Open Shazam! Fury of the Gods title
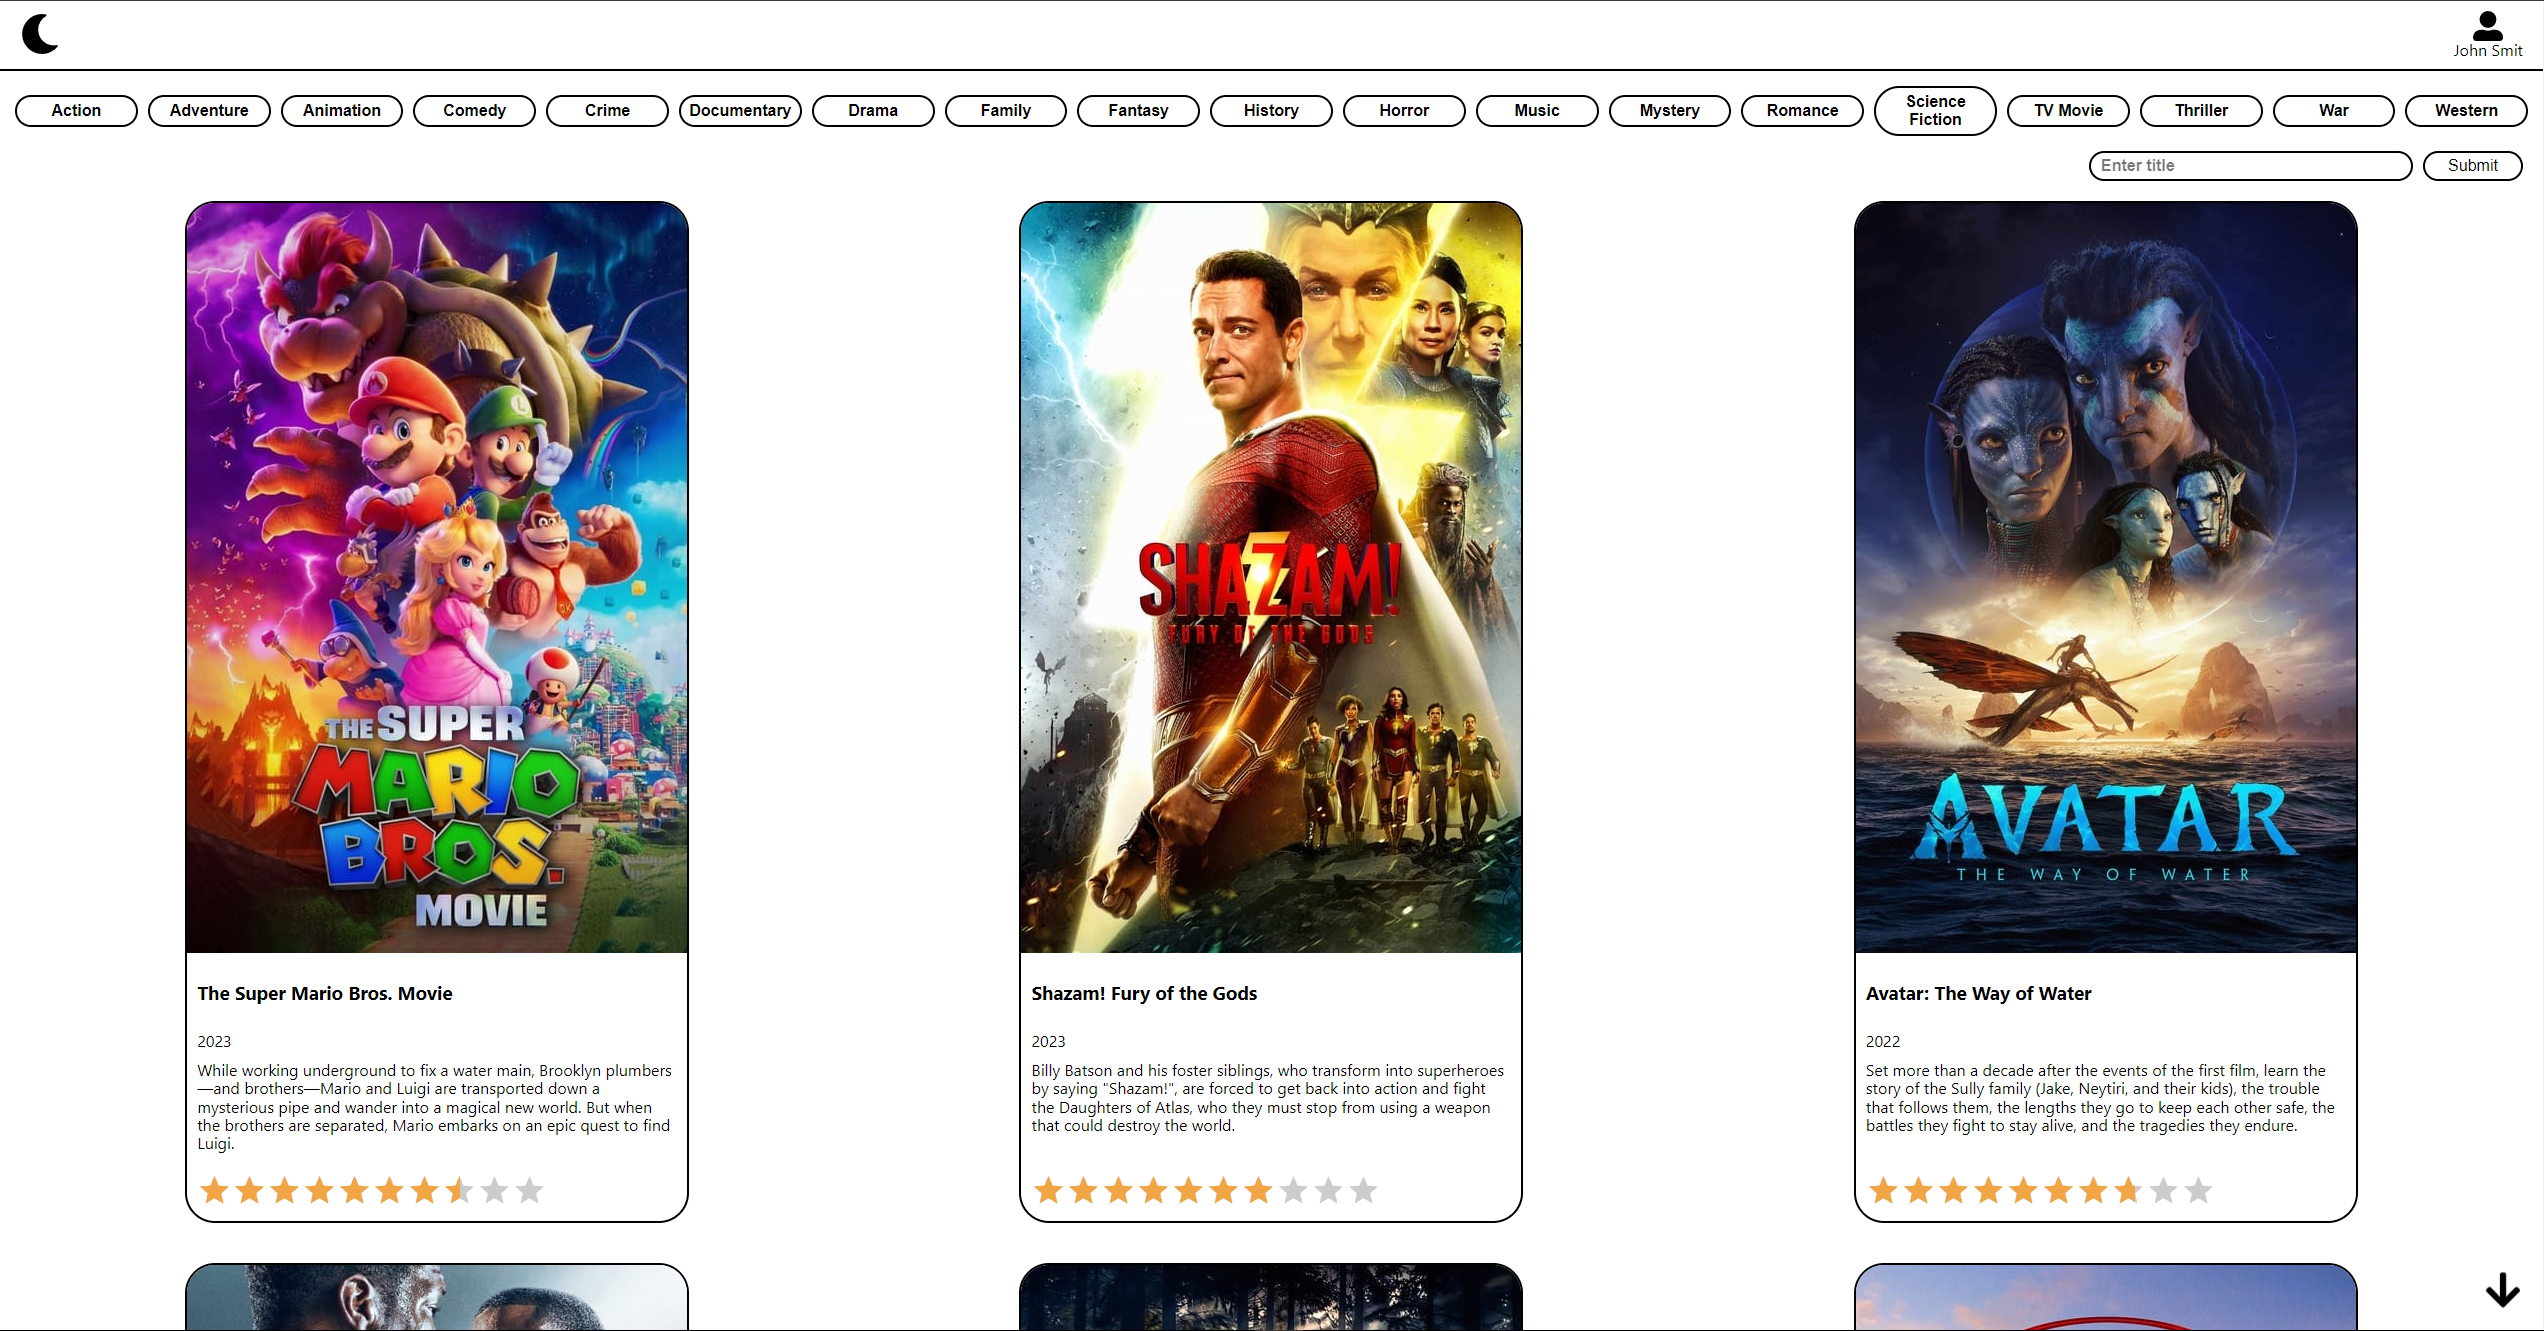The height and width of the screenshot is (1331, 2544). pos(1144,993)
